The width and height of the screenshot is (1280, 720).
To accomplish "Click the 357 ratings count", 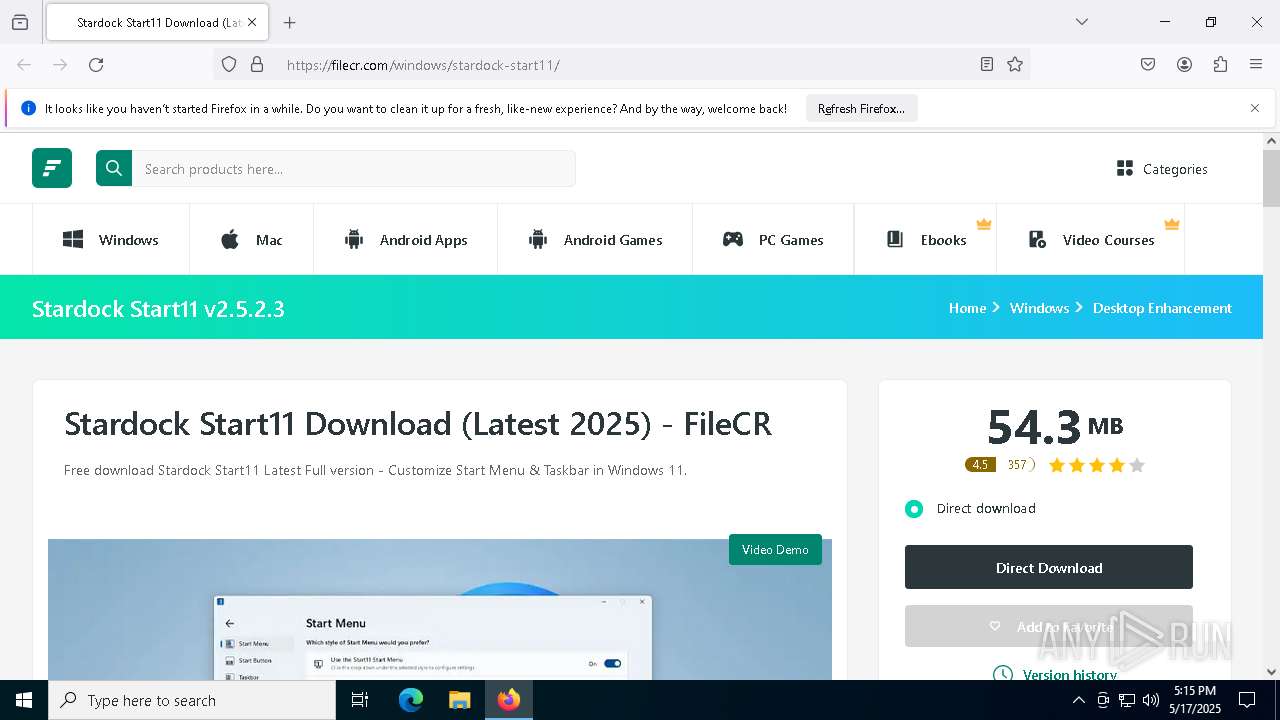I will pyautogui.click(x=1017, y=464).
